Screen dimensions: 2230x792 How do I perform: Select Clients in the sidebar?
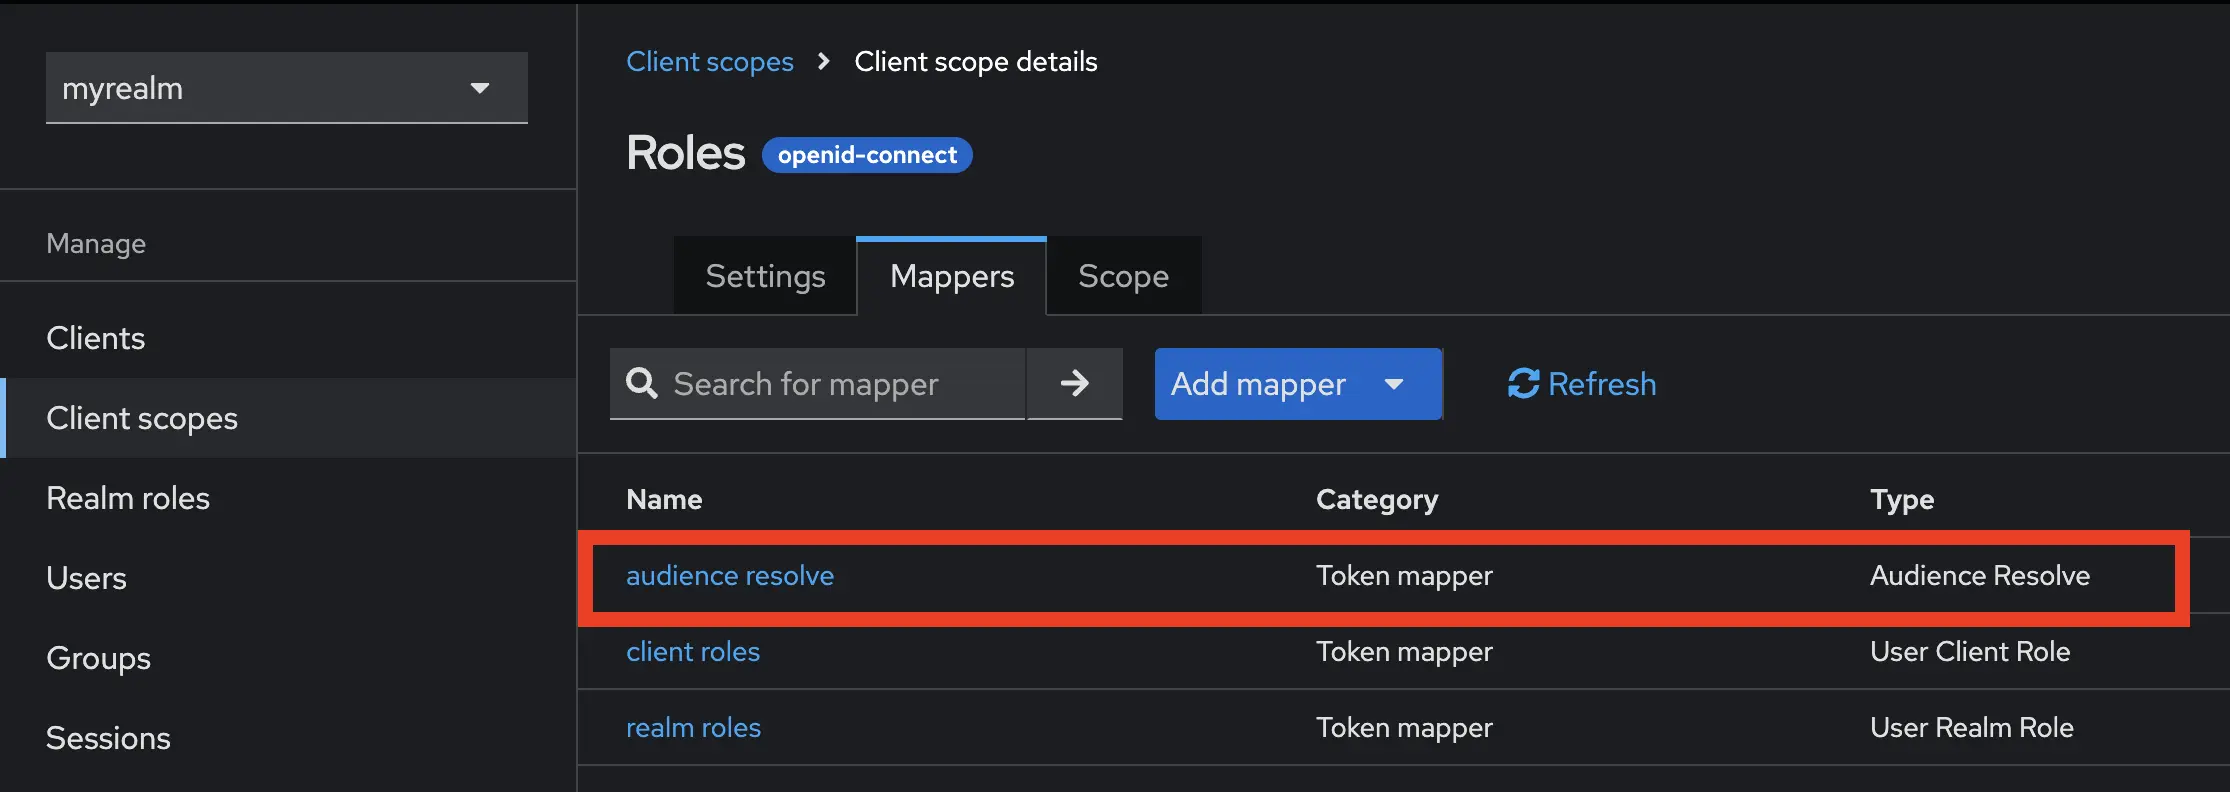[95, 337]
